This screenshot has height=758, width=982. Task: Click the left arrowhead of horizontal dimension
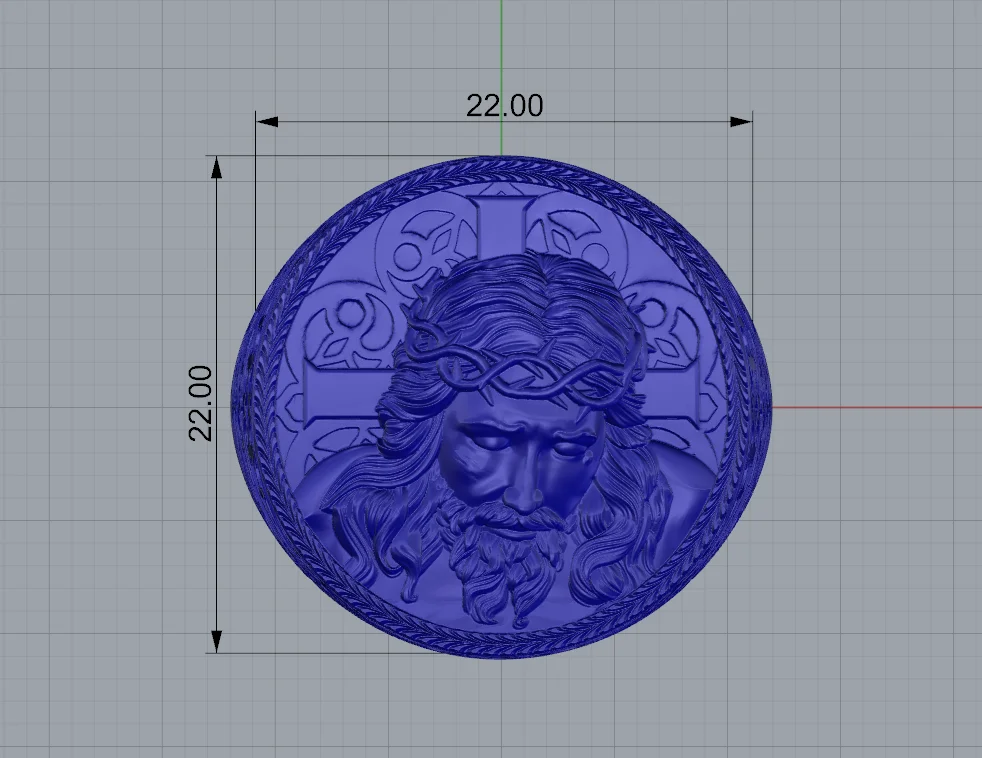[x=267, y=122]
